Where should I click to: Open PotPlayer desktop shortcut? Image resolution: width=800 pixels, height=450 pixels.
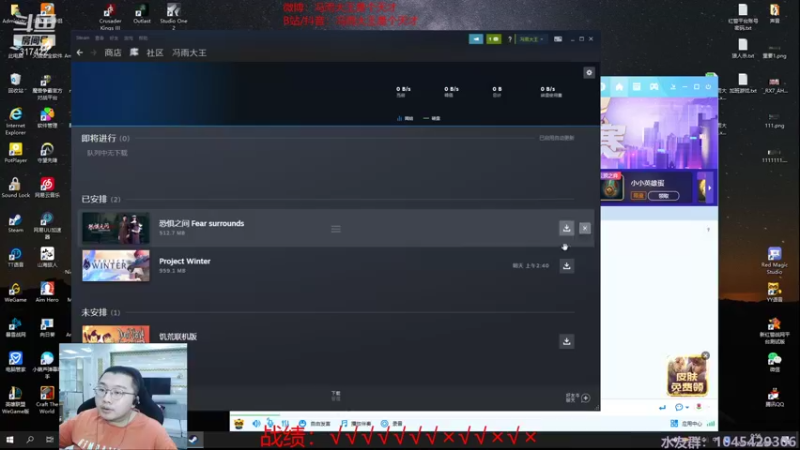click(x=15, y=153)
